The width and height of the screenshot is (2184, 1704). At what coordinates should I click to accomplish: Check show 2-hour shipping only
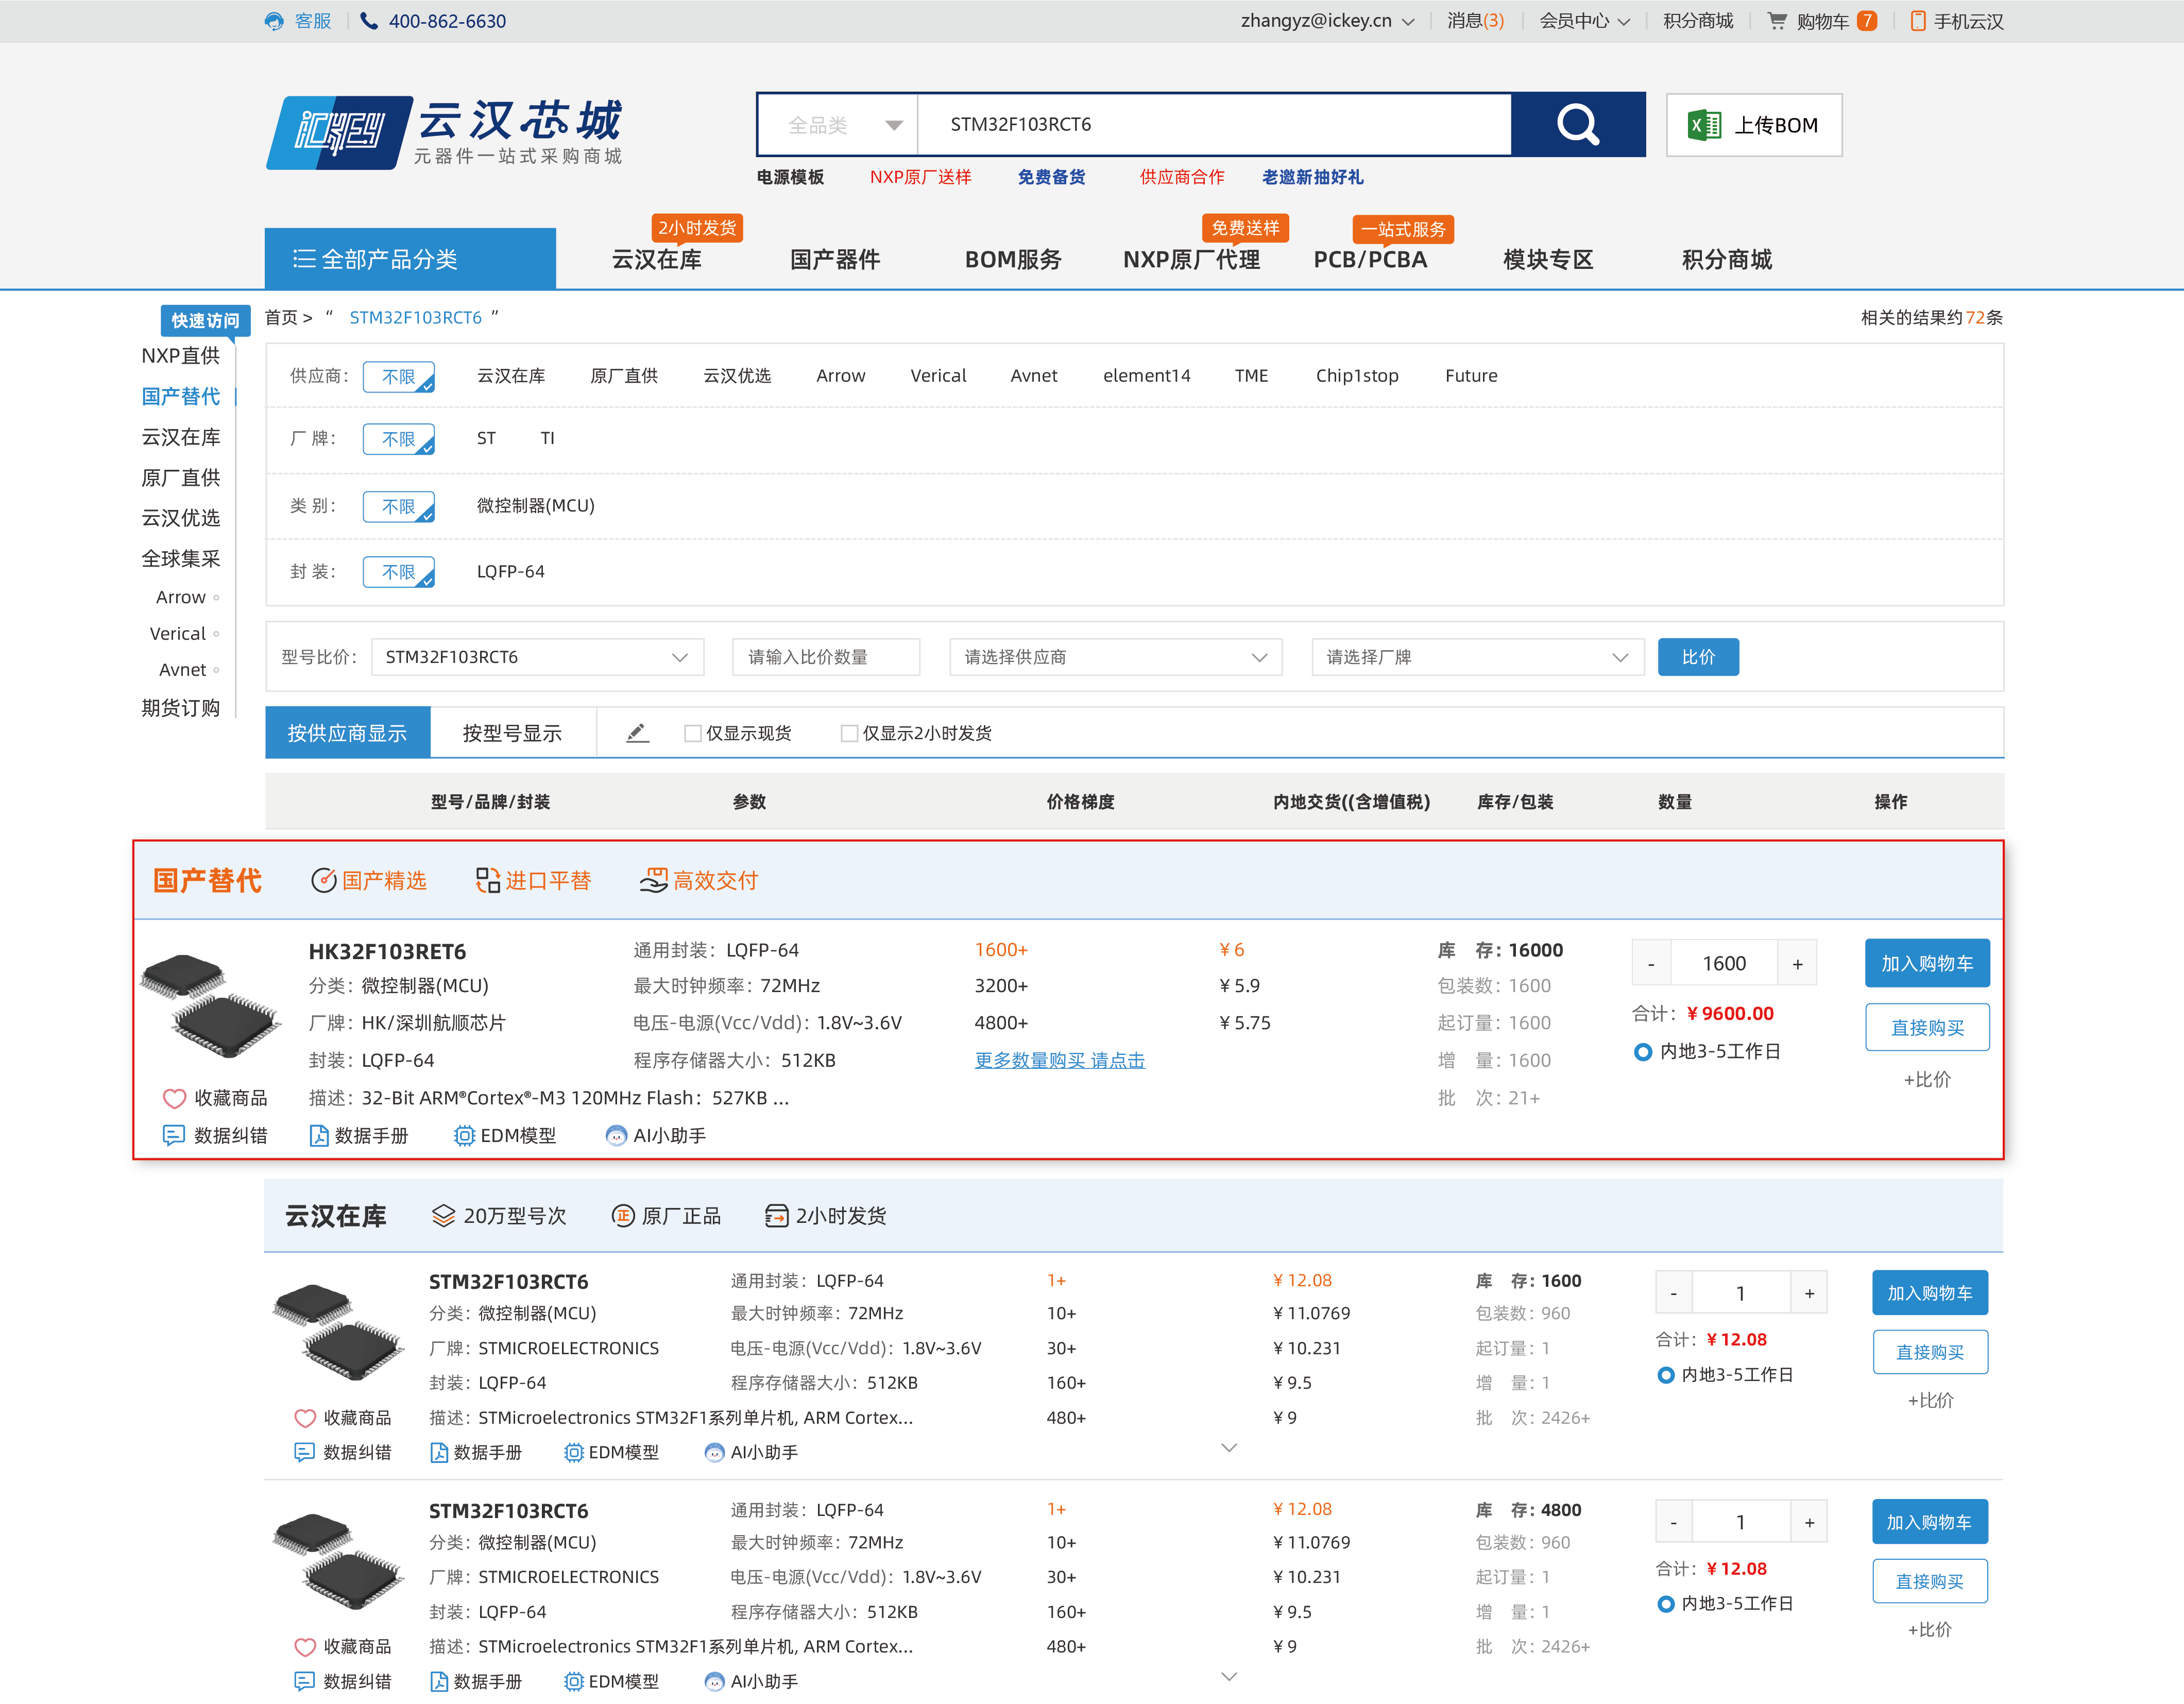pos(849,733)
